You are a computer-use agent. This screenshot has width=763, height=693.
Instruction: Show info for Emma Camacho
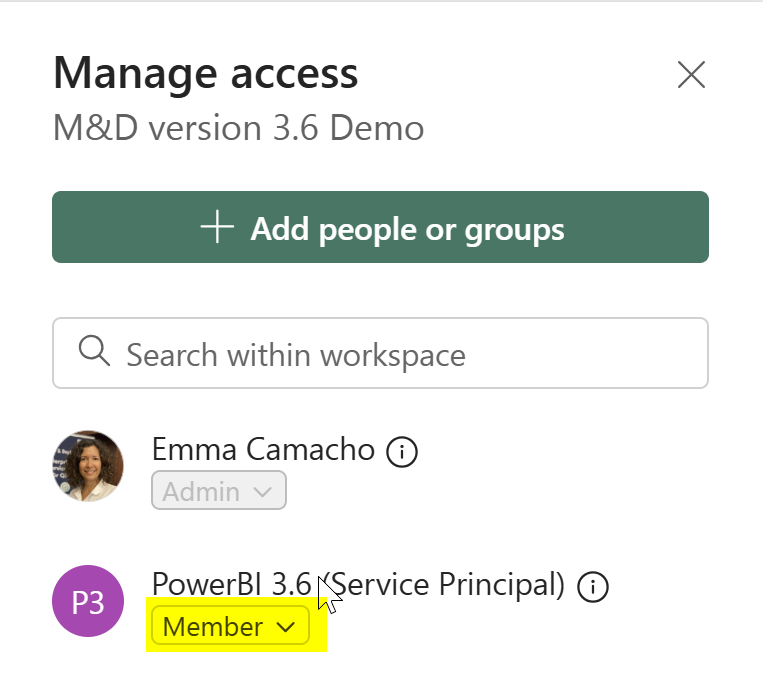tap(401, 452)
